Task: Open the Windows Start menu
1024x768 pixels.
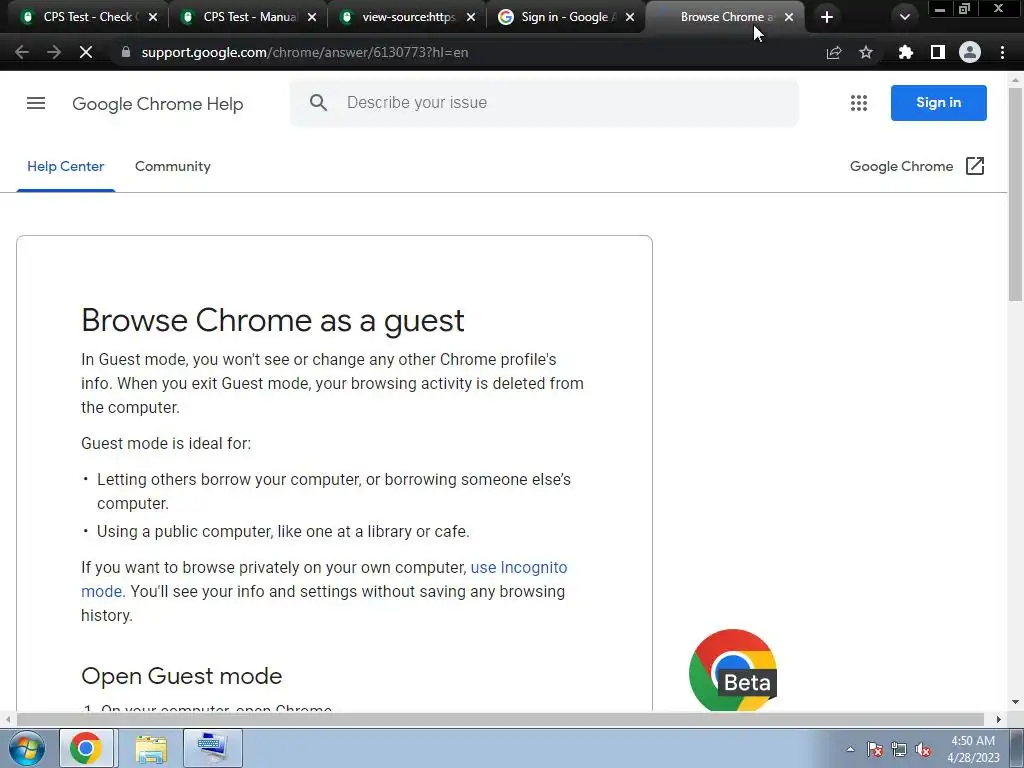Action: pyautogui.click(x=25, y=748)
